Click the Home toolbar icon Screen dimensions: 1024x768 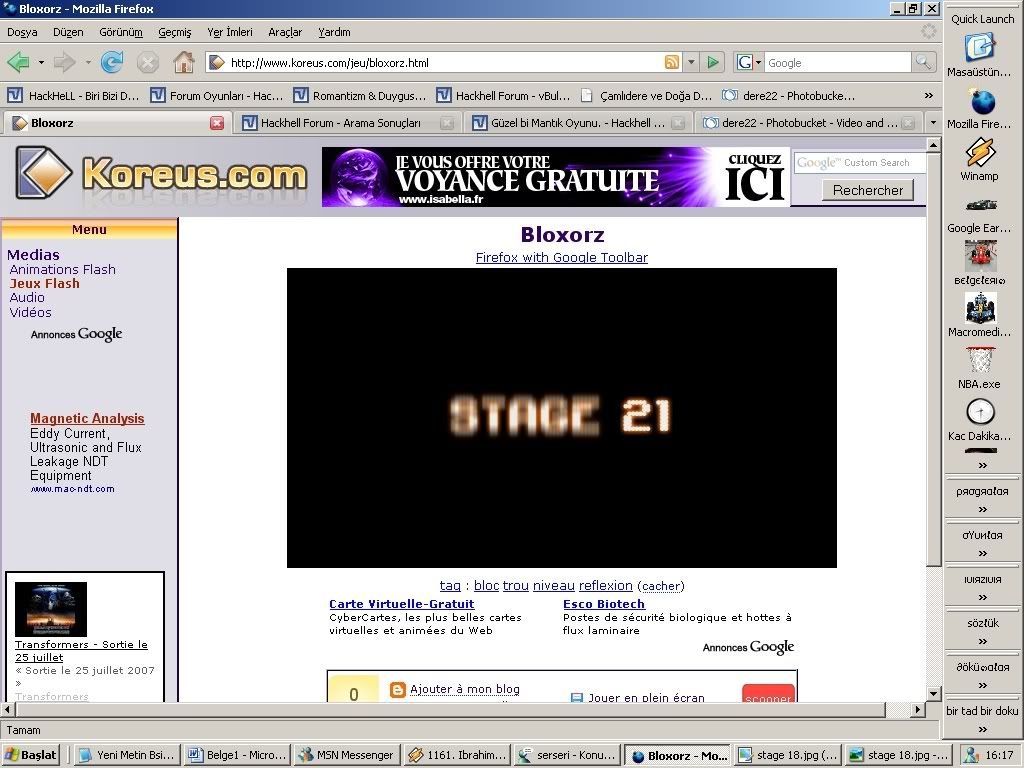coord(184,63)
